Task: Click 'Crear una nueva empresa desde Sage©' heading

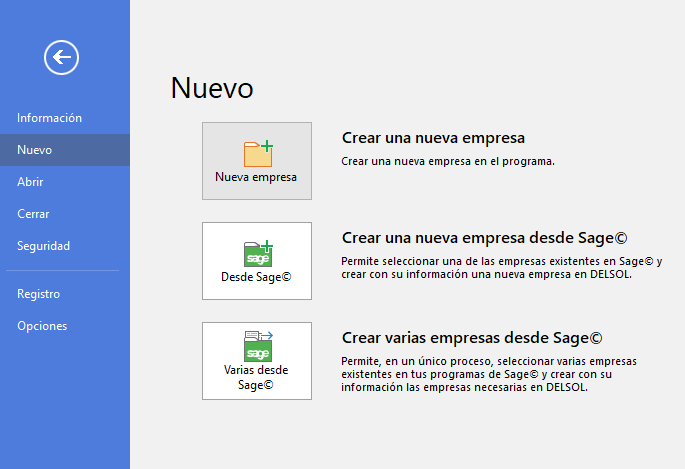Action: click(x=484, y=238)
